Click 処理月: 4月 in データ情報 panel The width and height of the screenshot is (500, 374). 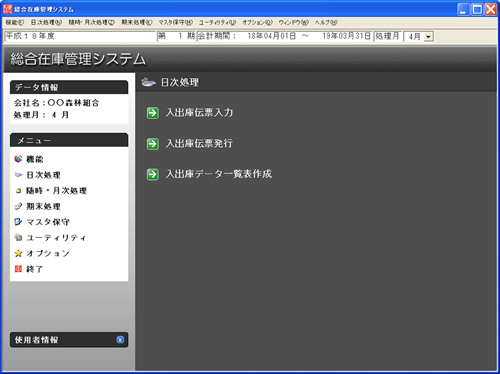(x=41, y=115)
